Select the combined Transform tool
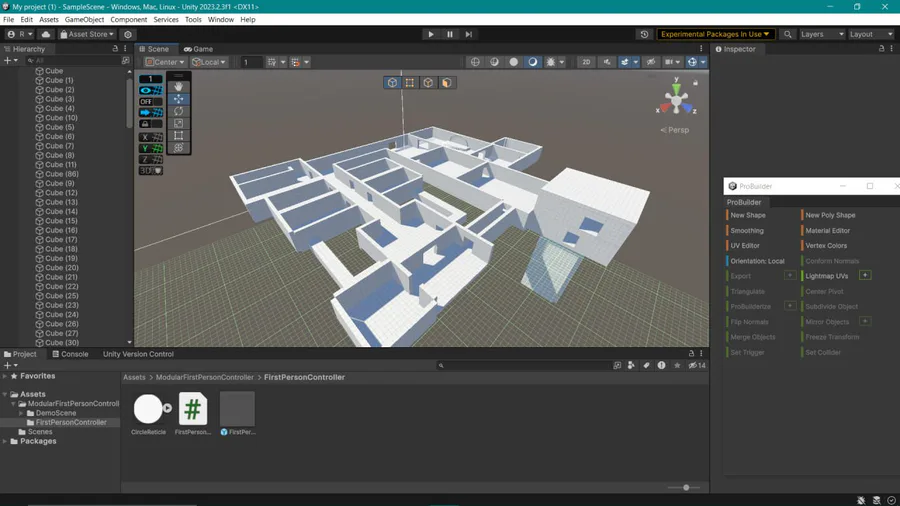The width and height of the screenshot is (900, 506). (x=179, y=148)
